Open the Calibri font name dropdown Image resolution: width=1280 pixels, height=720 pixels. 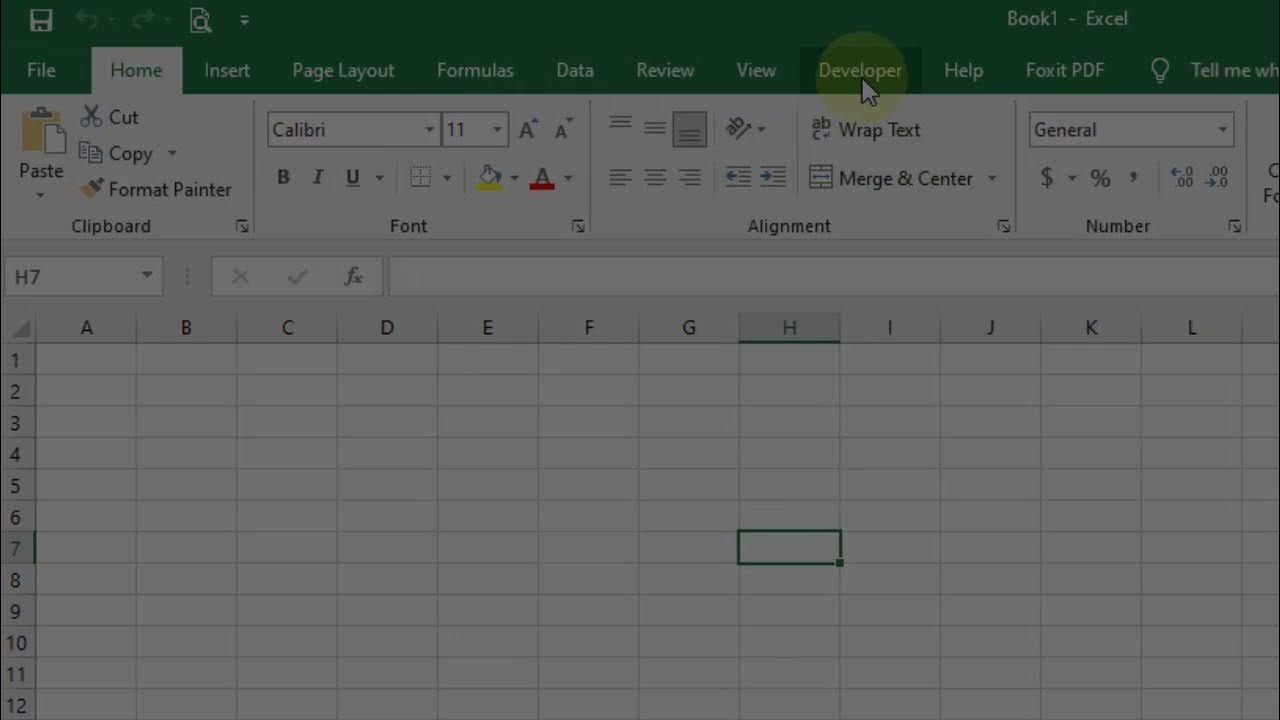coord(429,130)
